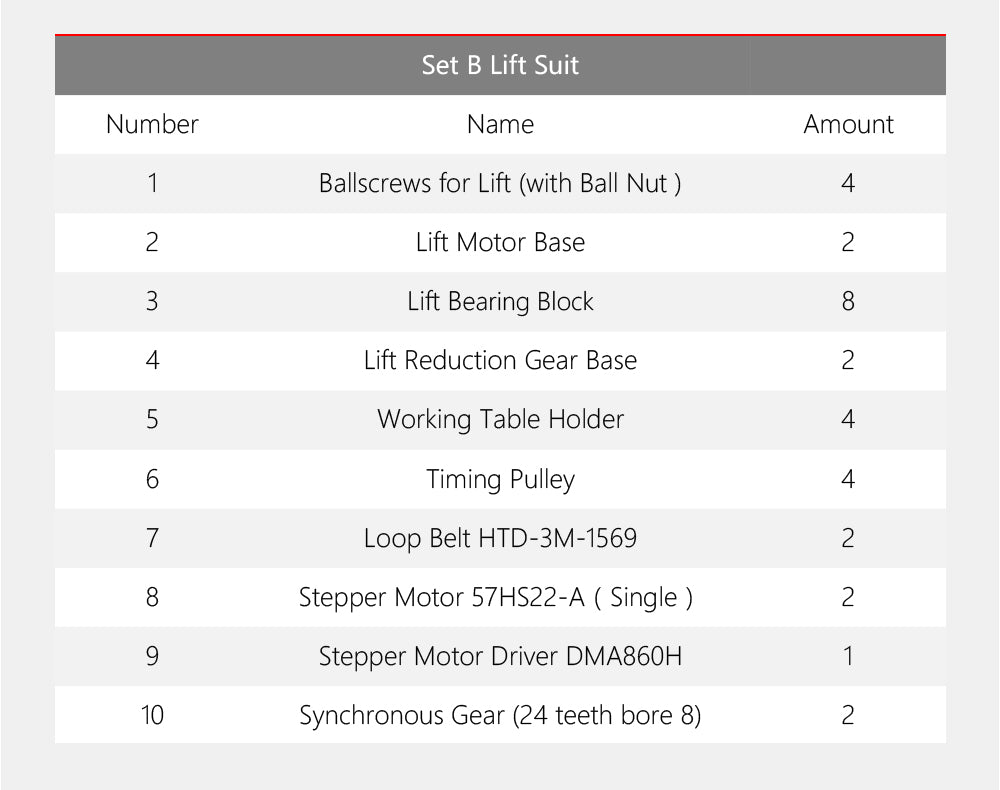
Task: Click the 'Lift Bearing Block' name cell
Action: 500,302
